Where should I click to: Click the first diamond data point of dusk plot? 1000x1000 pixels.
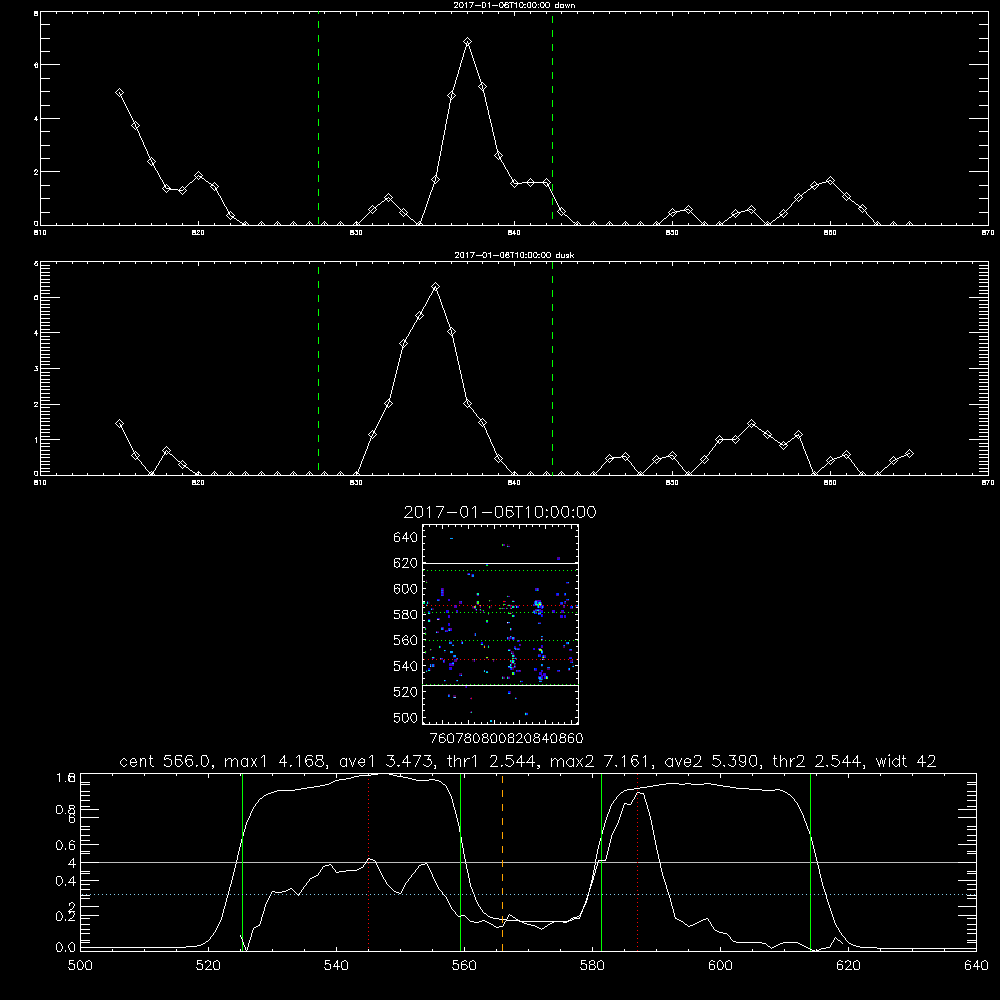click(x=119, y=423)
